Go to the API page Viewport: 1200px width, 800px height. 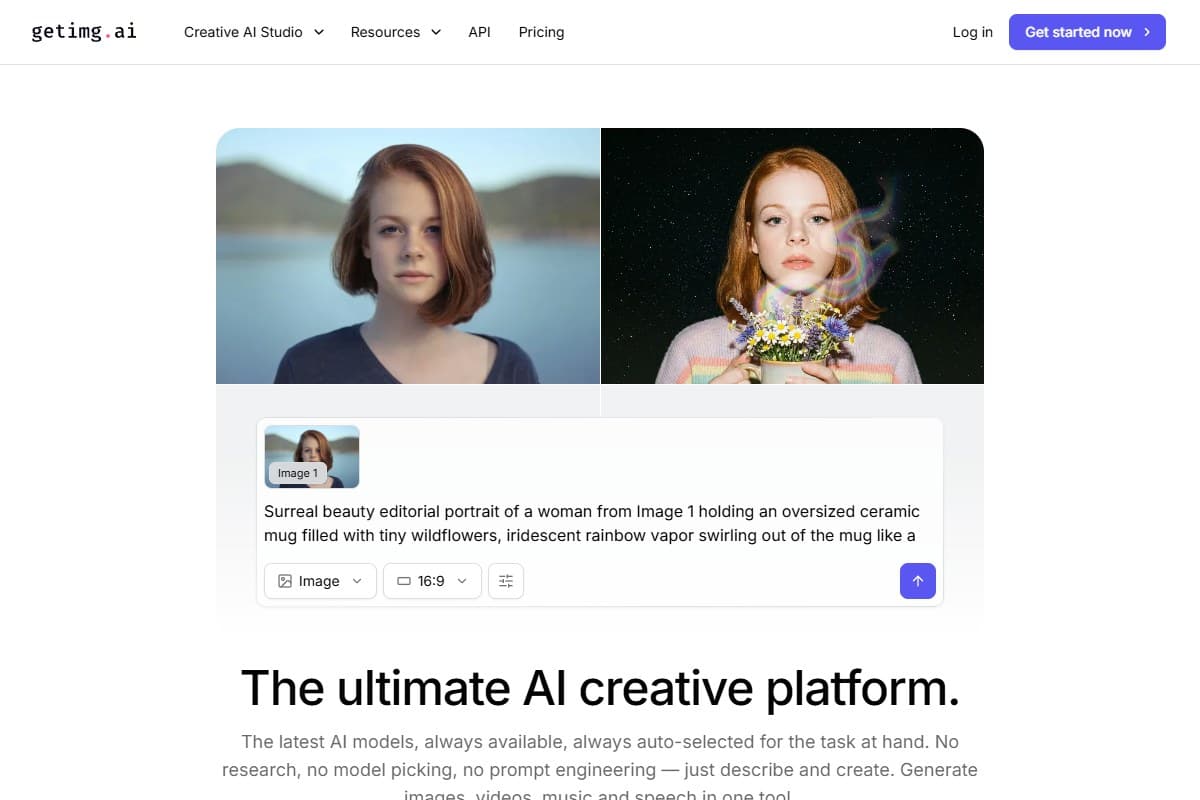(x=479, y=32)
